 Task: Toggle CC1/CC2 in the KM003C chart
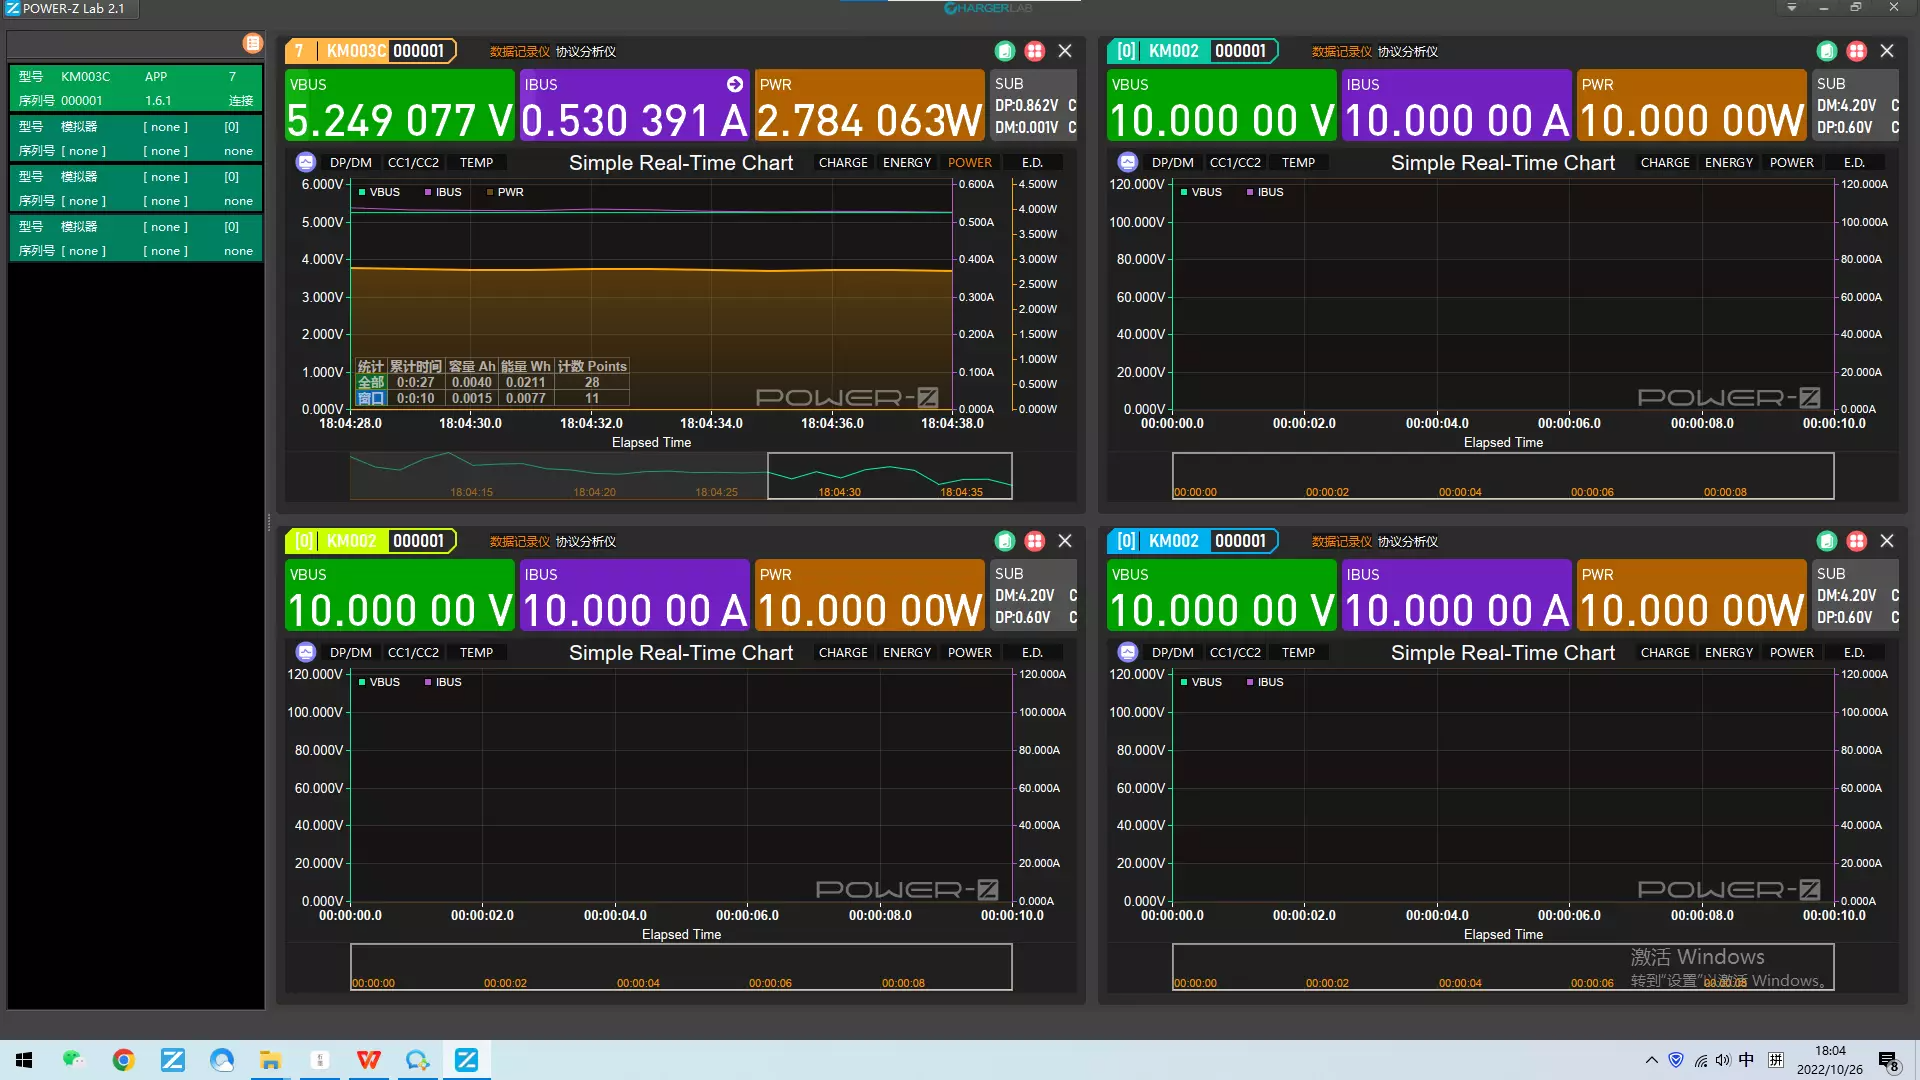pos(413,163)
